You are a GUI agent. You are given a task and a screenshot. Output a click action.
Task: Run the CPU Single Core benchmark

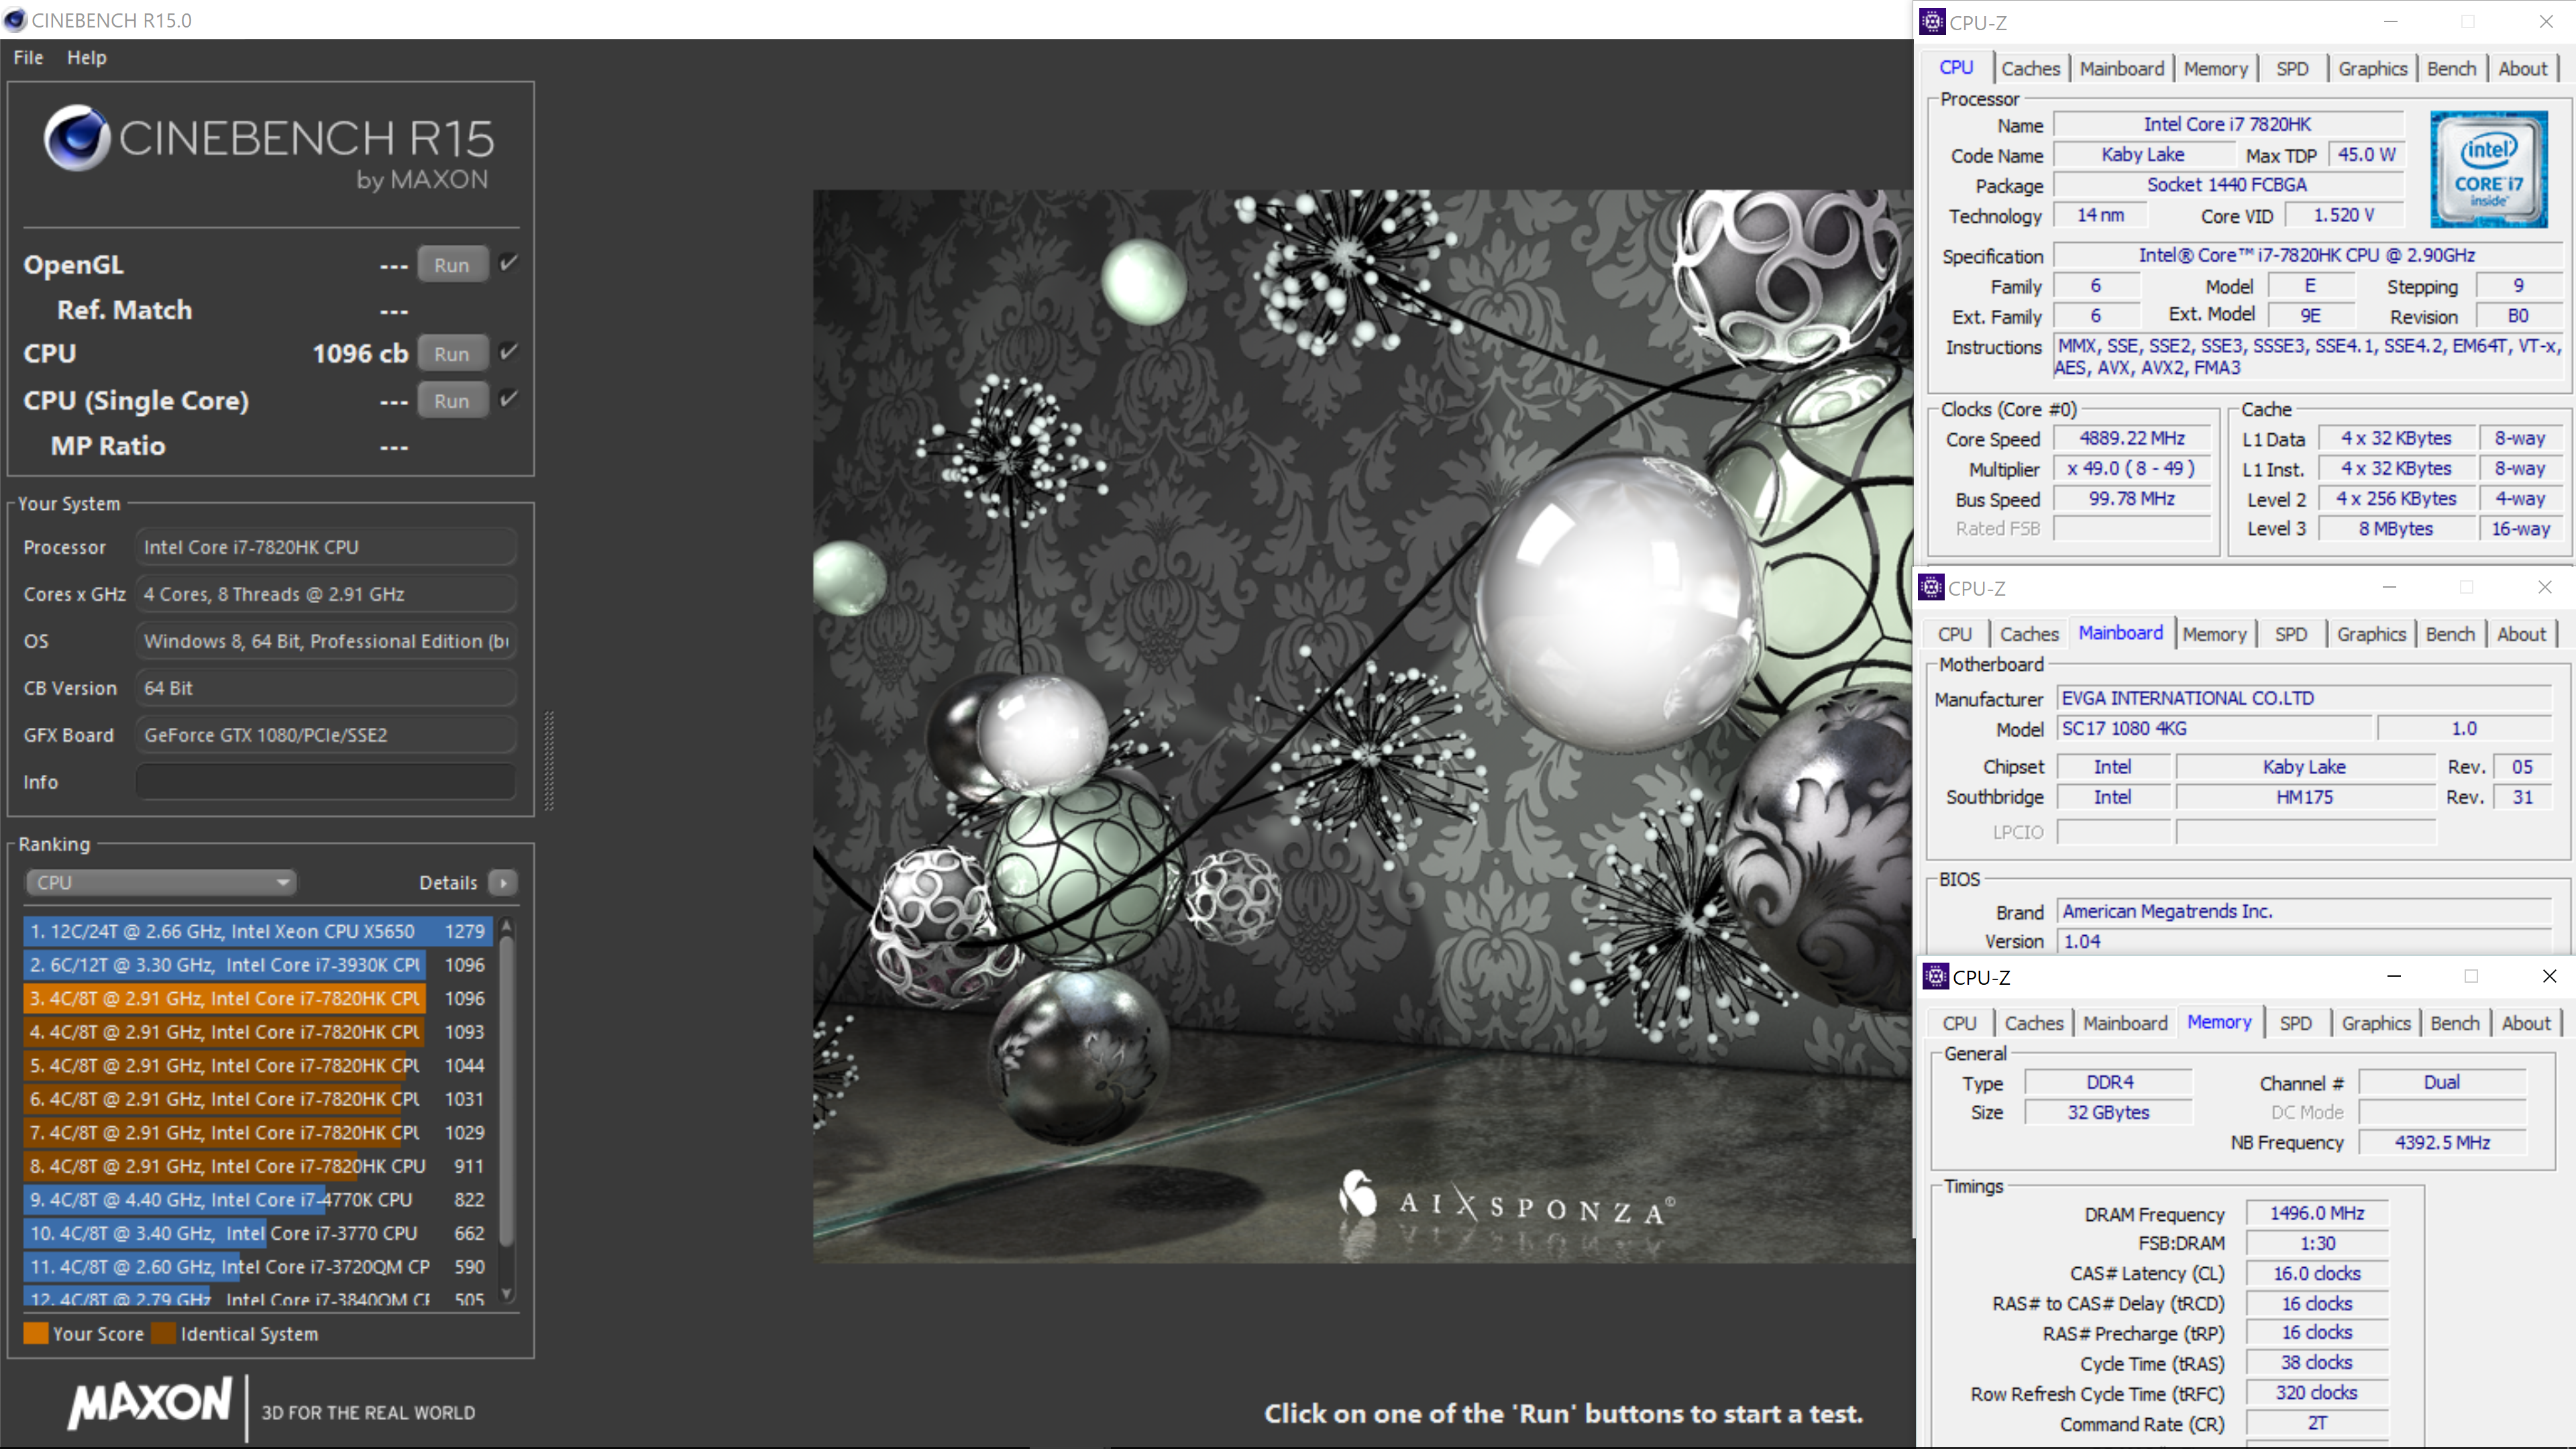(x=452, y=400)
